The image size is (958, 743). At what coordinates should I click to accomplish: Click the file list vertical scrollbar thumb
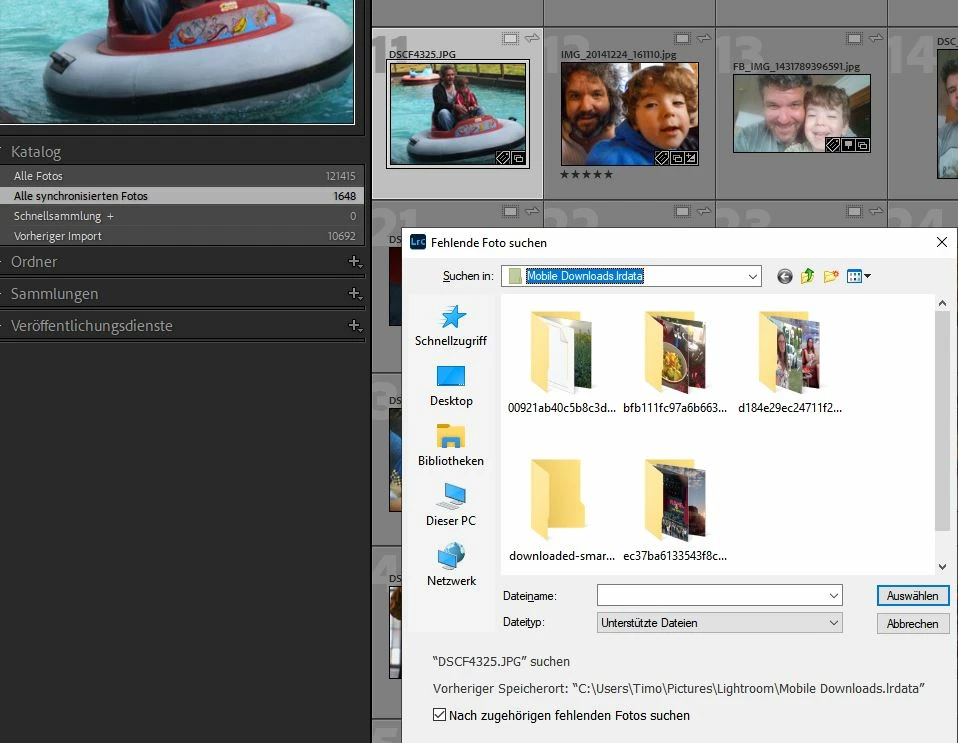click(x=942, y=420)
